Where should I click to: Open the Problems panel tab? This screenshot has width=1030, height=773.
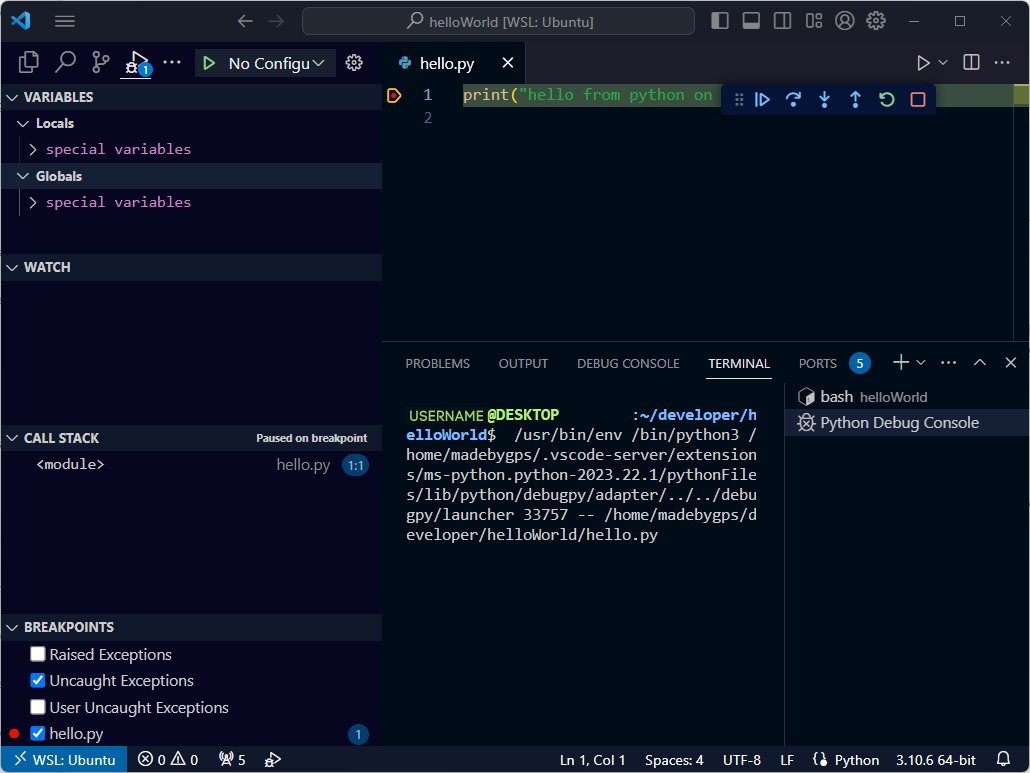pos(437,363)
